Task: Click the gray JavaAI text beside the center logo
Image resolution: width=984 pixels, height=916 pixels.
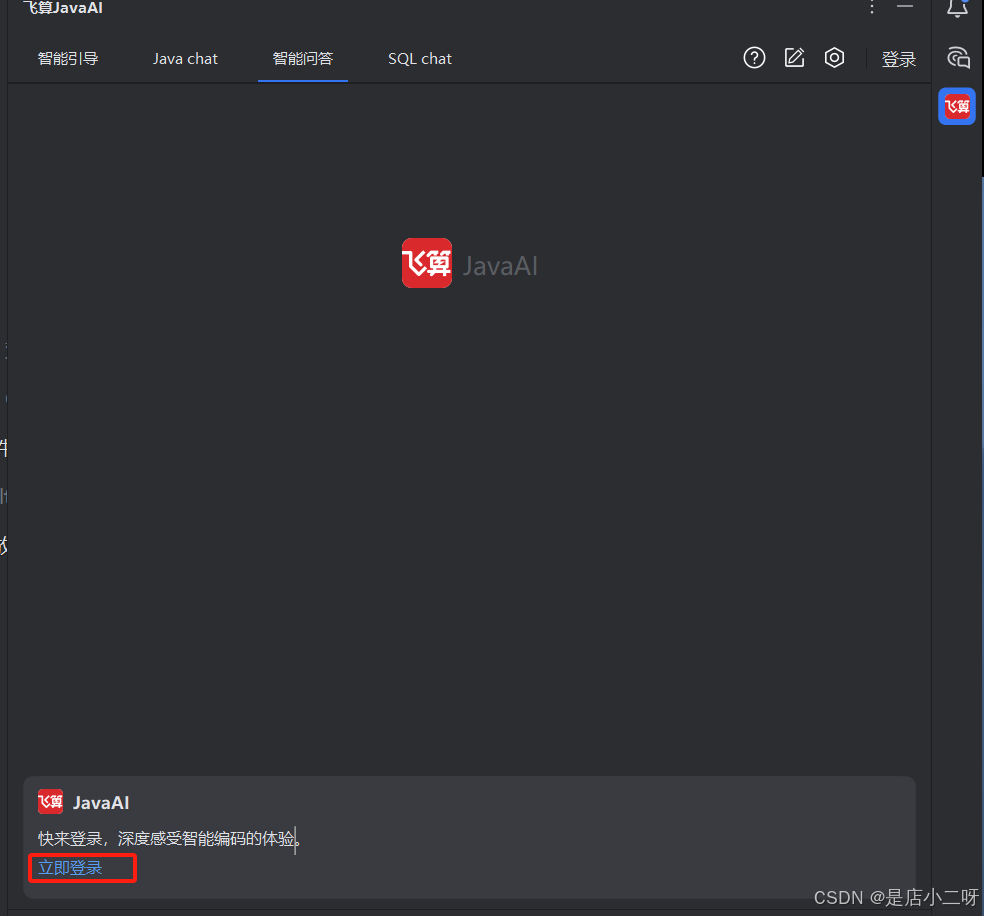Action: coord(500,266)
